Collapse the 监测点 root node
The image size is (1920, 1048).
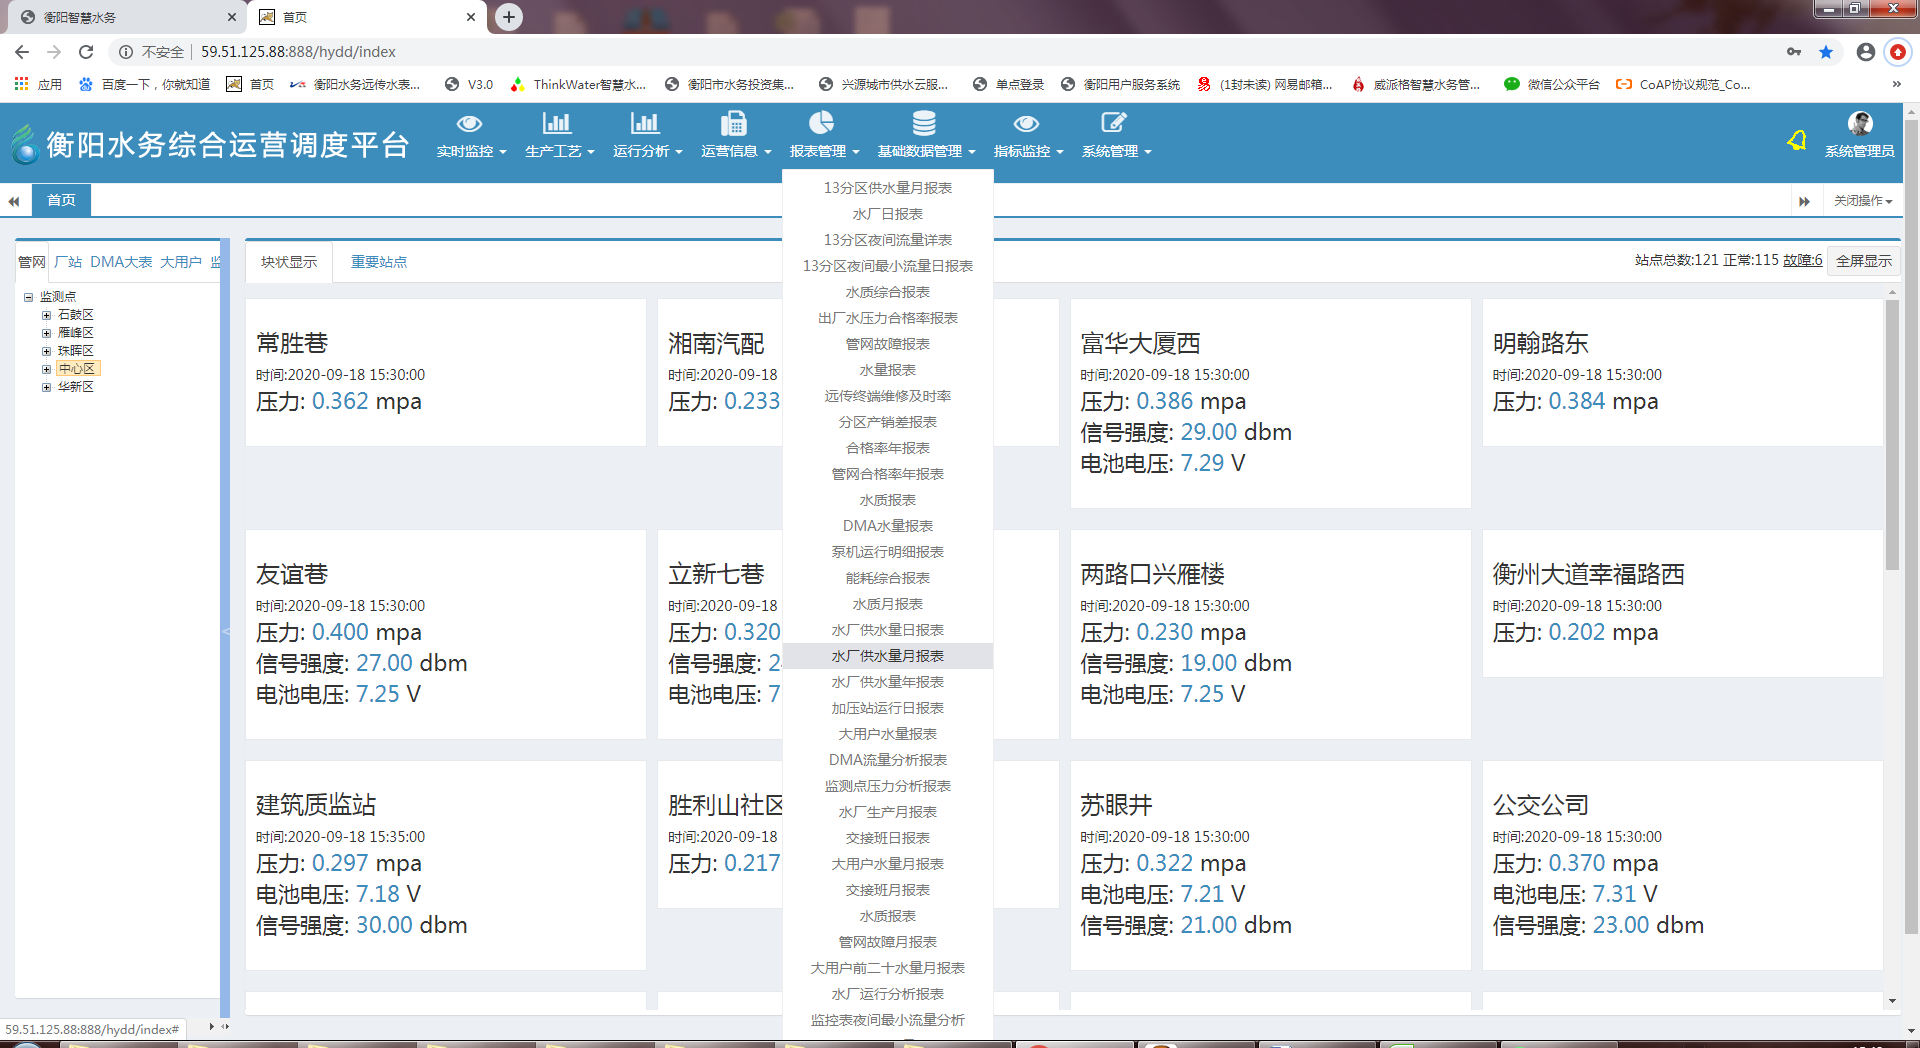point(29,297)
